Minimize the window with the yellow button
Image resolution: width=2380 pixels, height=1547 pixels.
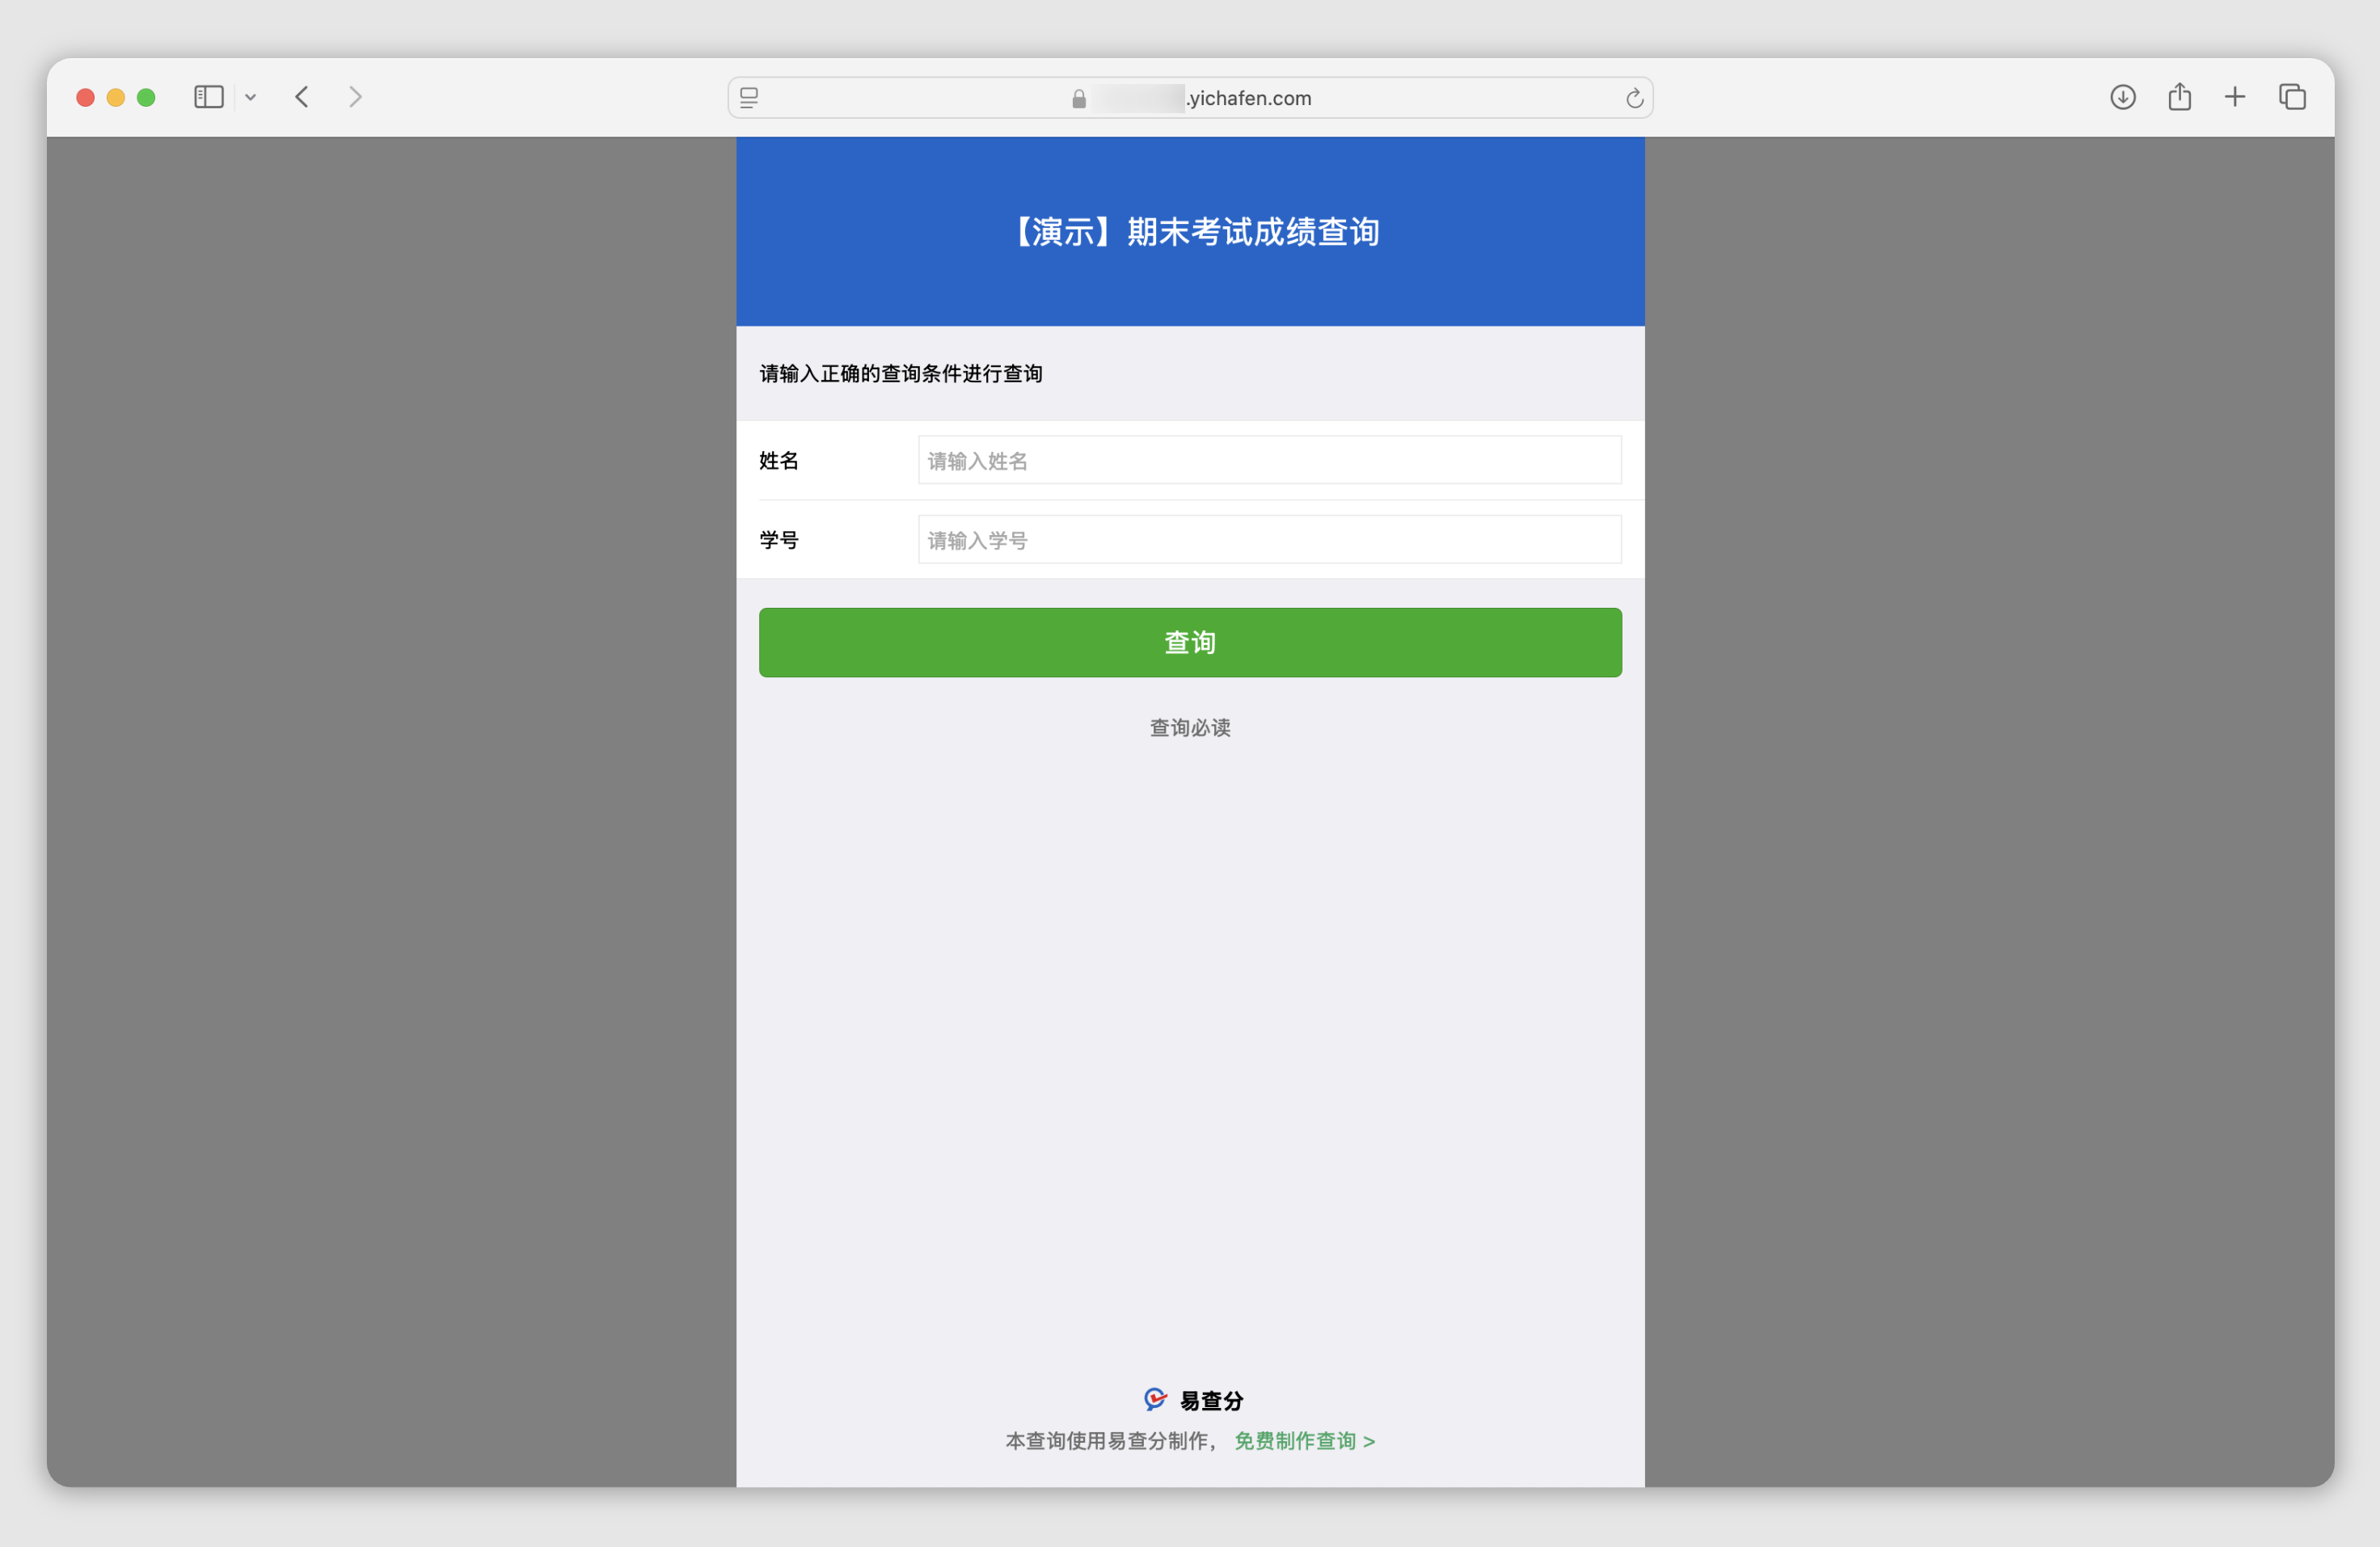pos(116,98)
